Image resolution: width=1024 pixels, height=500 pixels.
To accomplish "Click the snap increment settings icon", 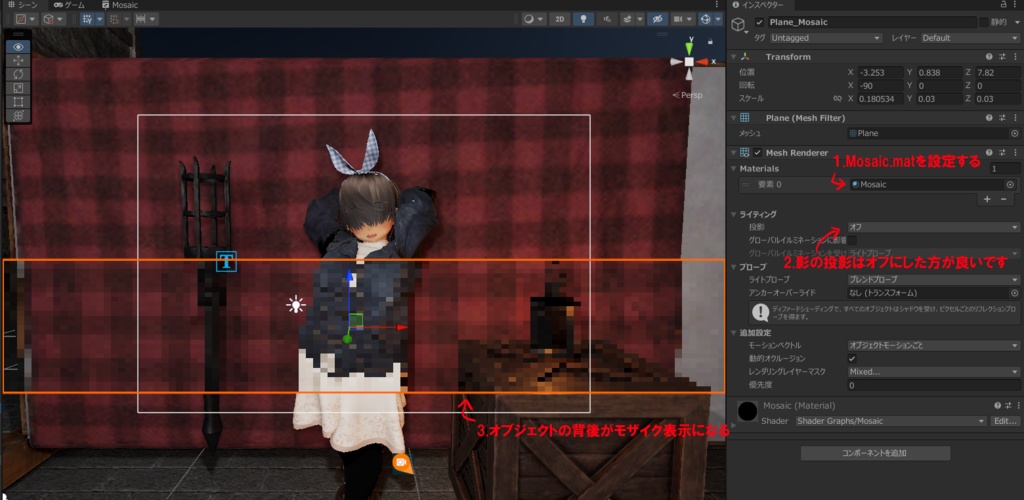I will pos(140,19).
